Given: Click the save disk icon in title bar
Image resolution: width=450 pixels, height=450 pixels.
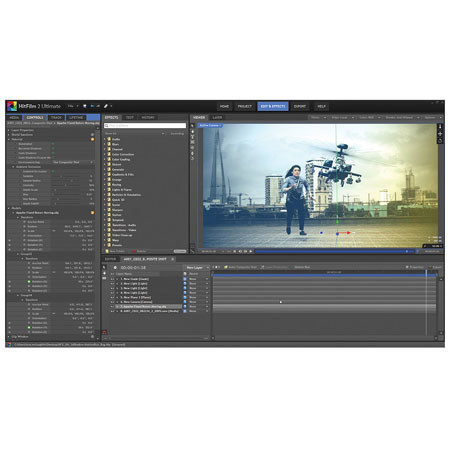Looking at the screenshot, I should [x=85, y=106].
